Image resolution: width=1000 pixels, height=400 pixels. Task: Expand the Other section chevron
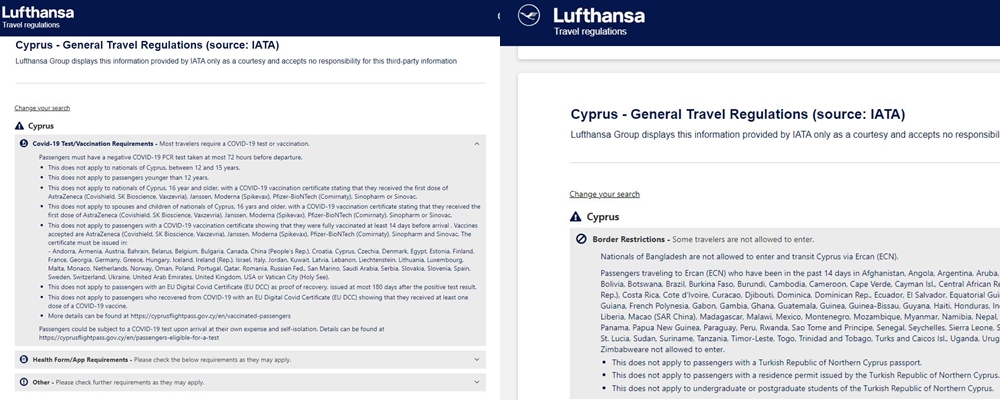pos(476,381)
